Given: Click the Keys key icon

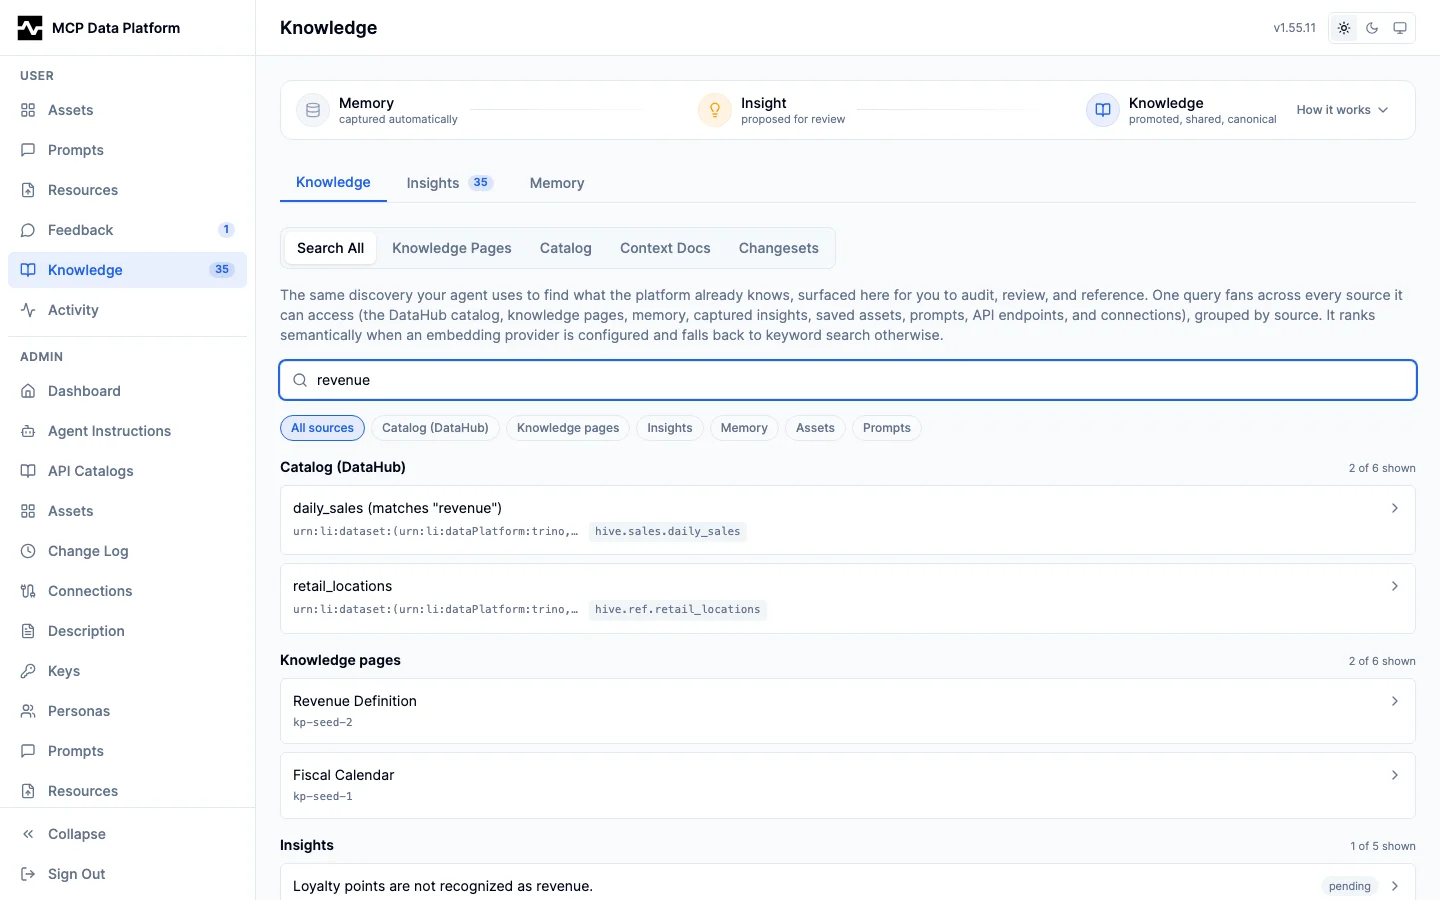Looking at the screenshot, I should (x=28, y=671).
